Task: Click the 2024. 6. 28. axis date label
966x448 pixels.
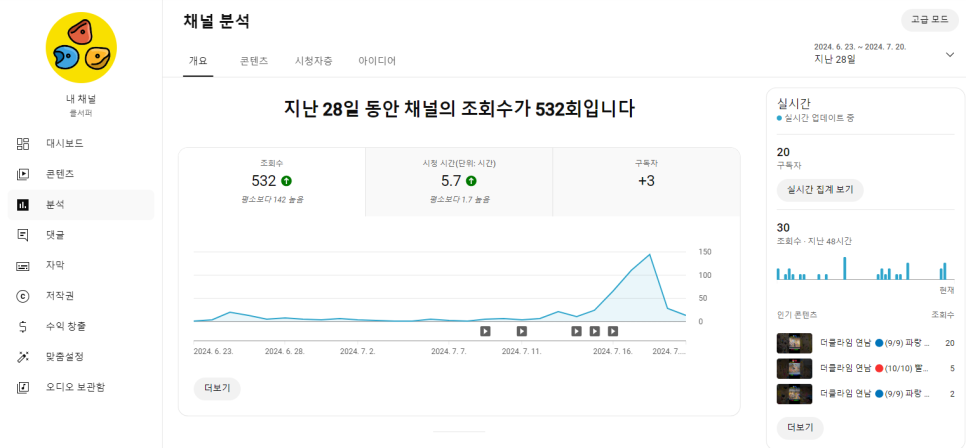Action: pyautogui.click(x=285, y=351)
